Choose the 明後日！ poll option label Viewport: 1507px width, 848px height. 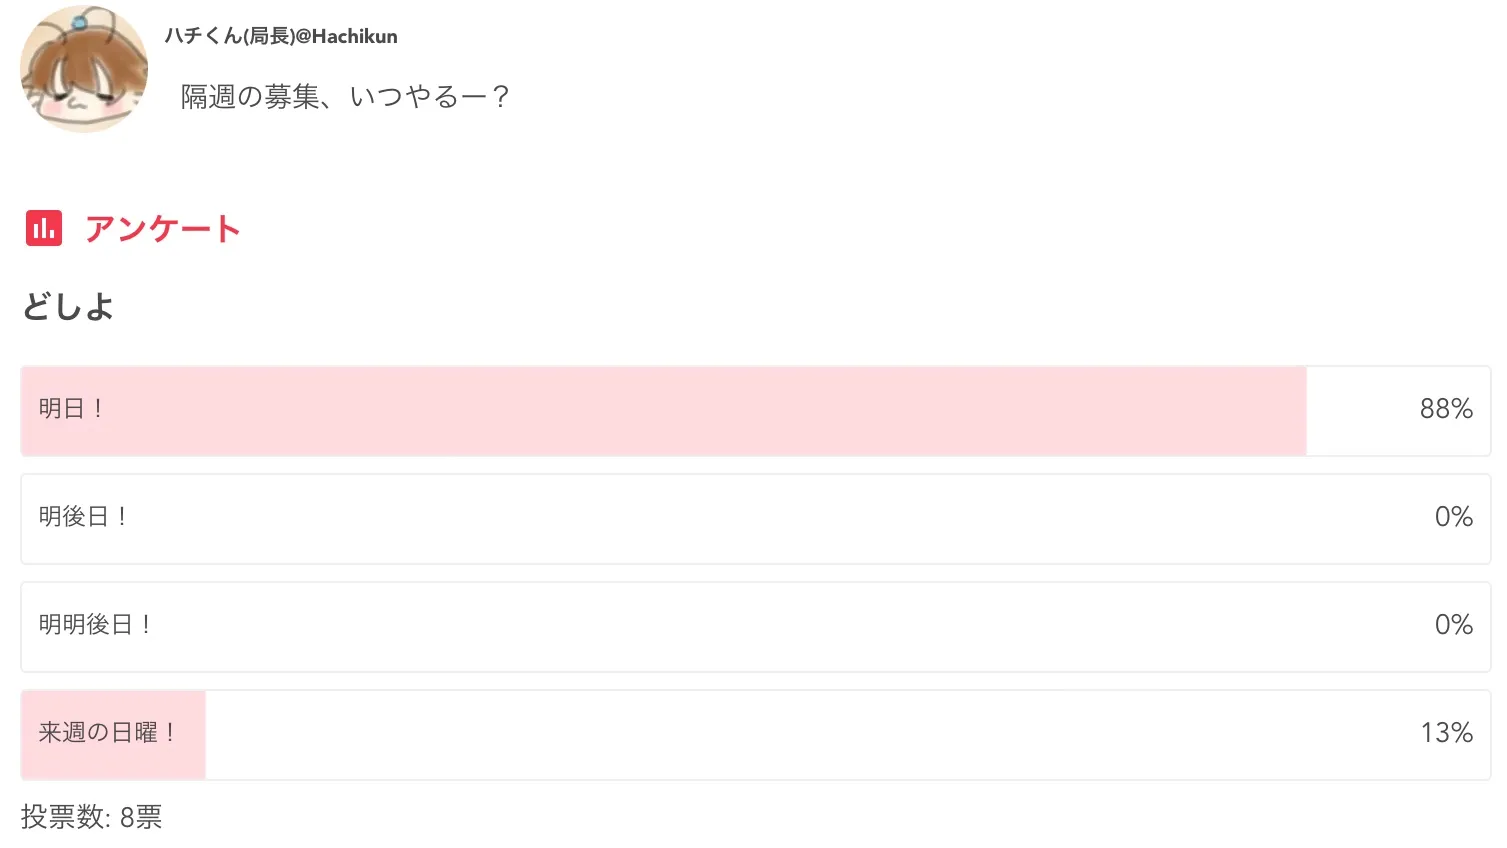coord(83,517)
